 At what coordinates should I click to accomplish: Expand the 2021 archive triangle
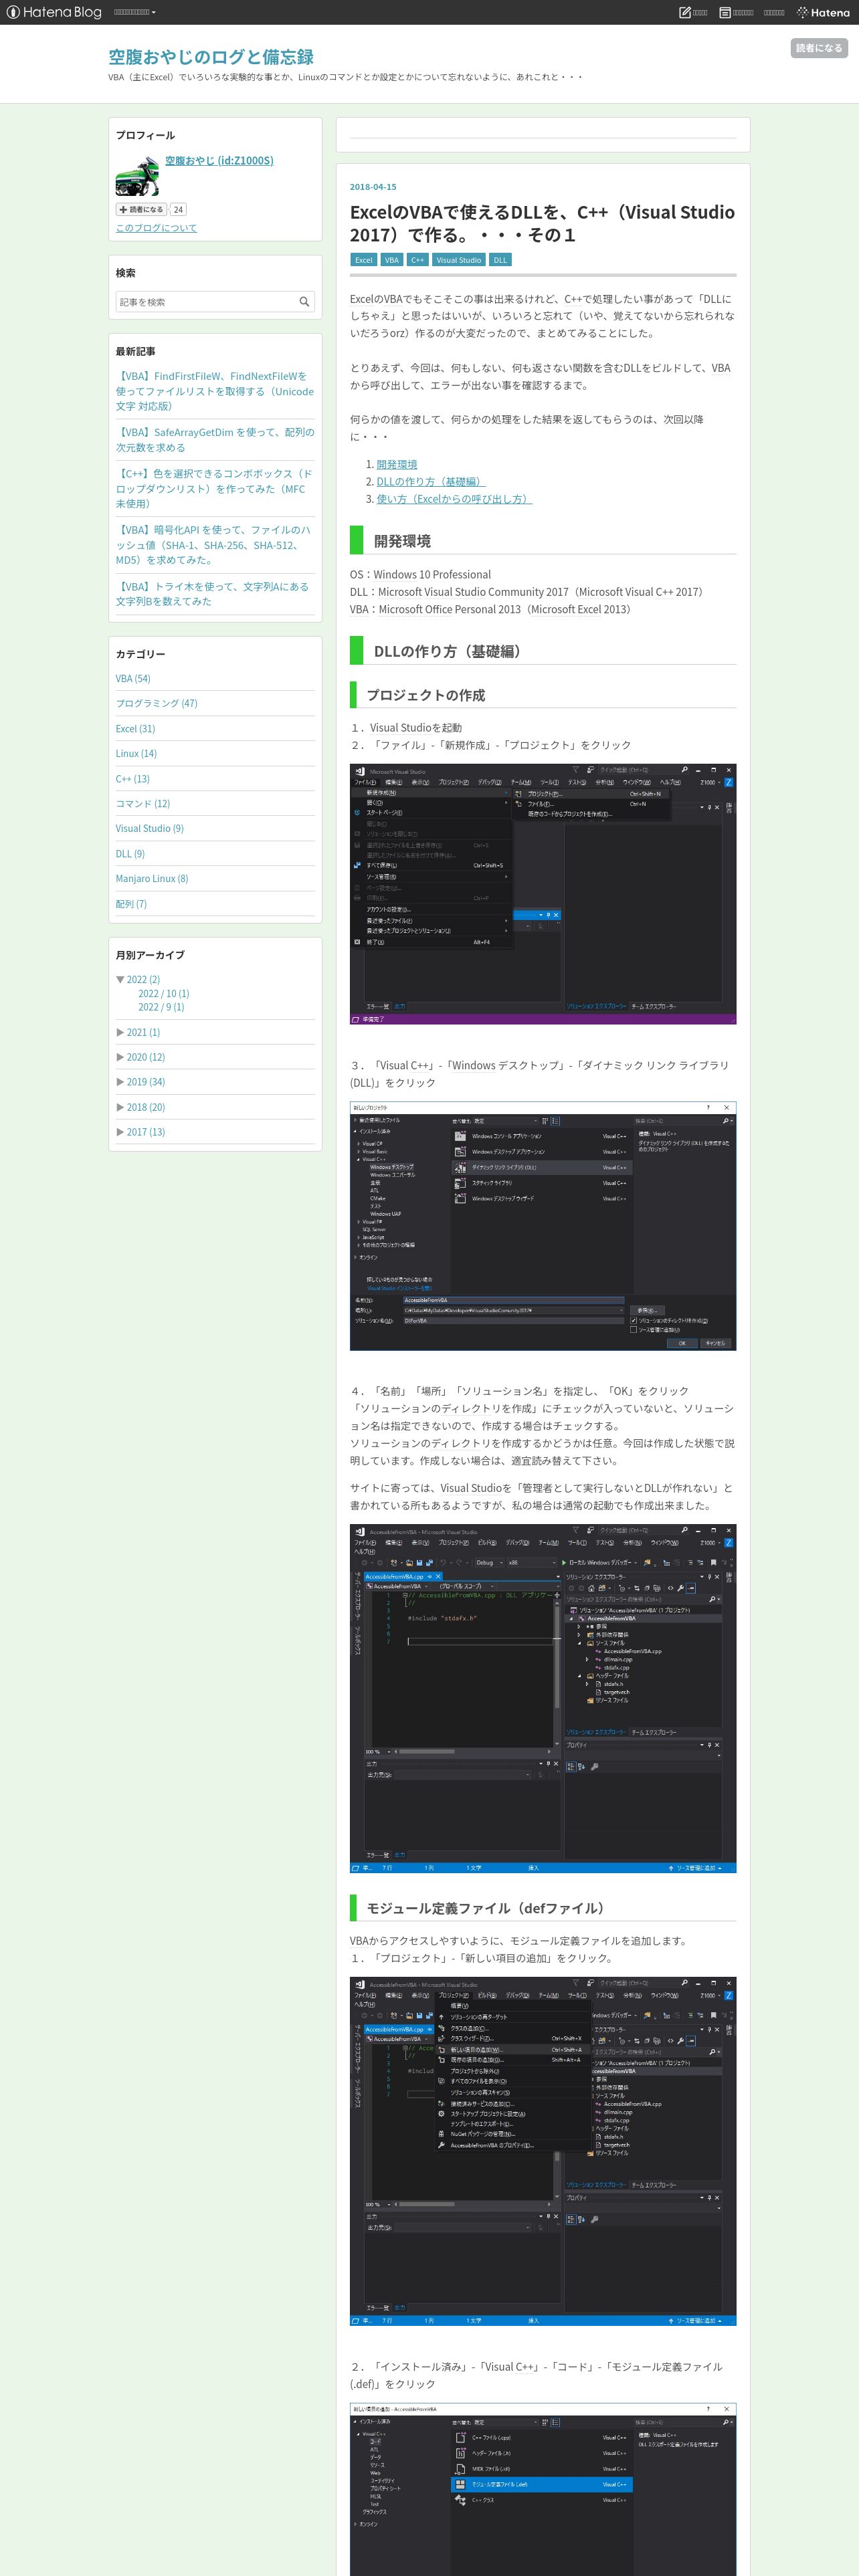[120, 1032]
